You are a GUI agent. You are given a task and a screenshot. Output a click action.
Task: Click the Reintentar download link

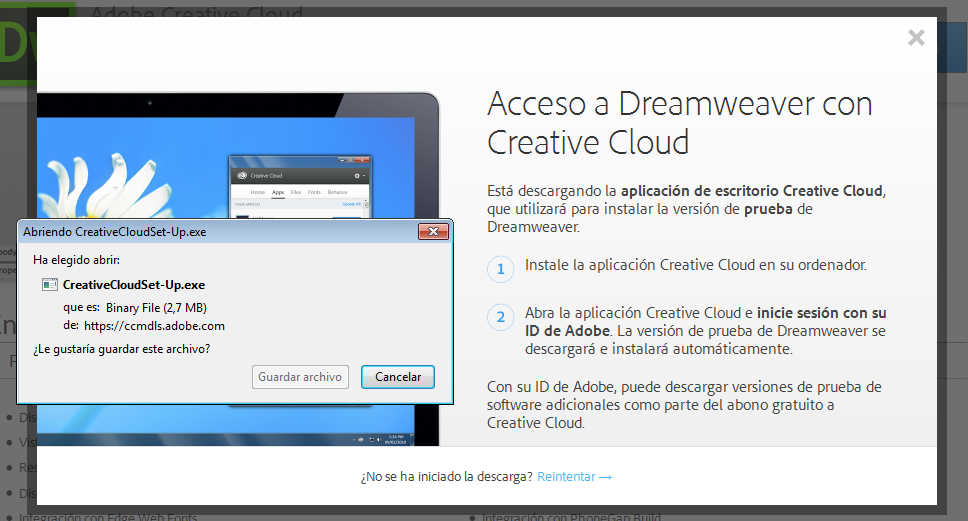pyautogui.click(x=574, y=477)
